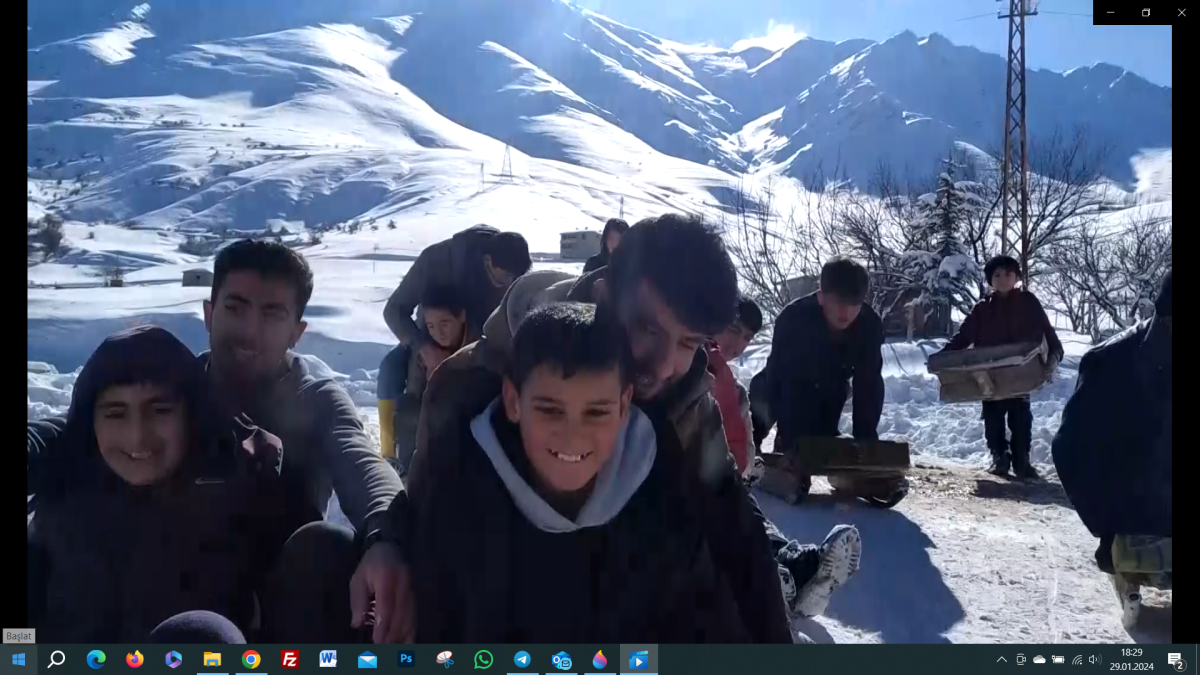The width and height of the screenshot is (1200, 675).
Task: Open the notification center with 2 notifications
Action: (x=1176, y=659)
